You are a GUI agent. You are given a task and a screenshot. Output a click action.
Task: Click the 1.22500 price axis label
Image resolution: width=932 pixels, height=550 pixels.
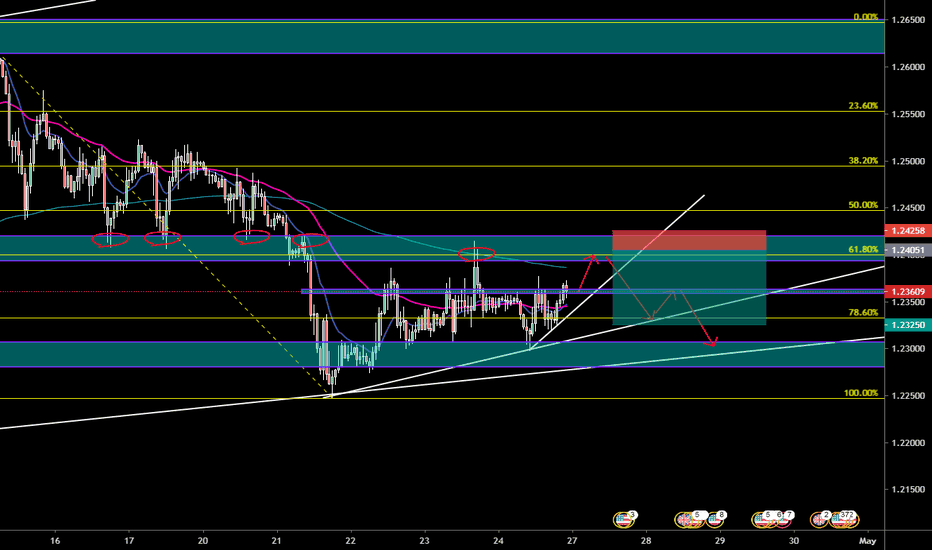tap(908, 396)
